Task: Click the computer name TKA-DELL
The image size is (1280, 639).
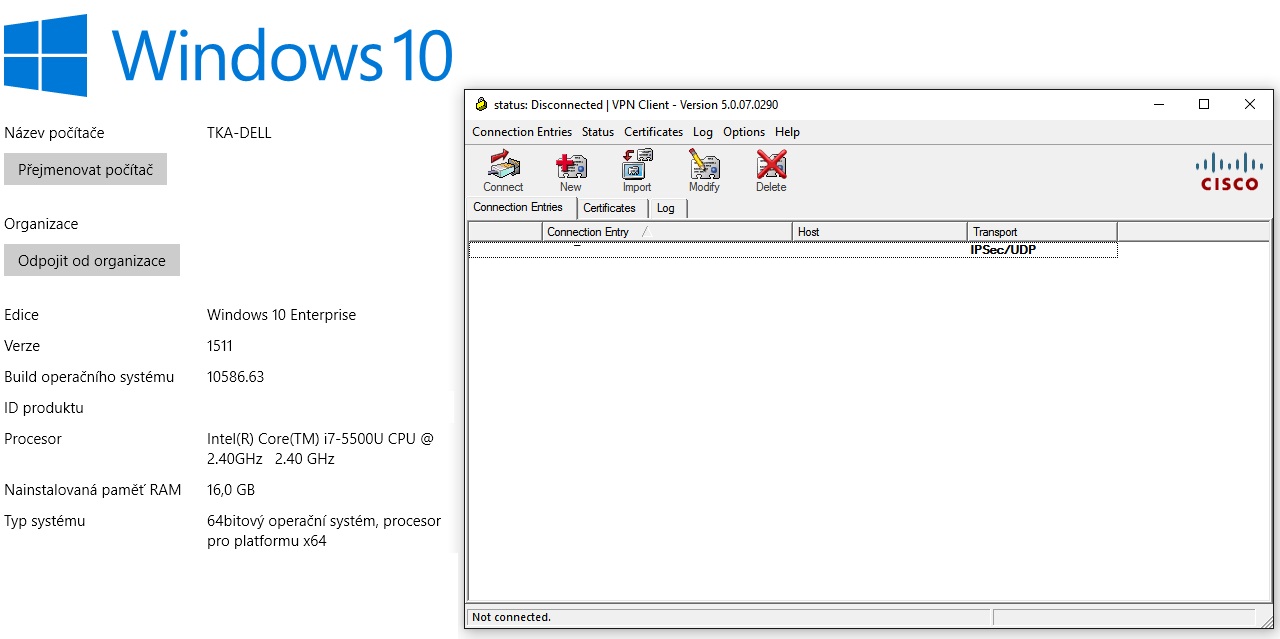Action: coord(239,133)
